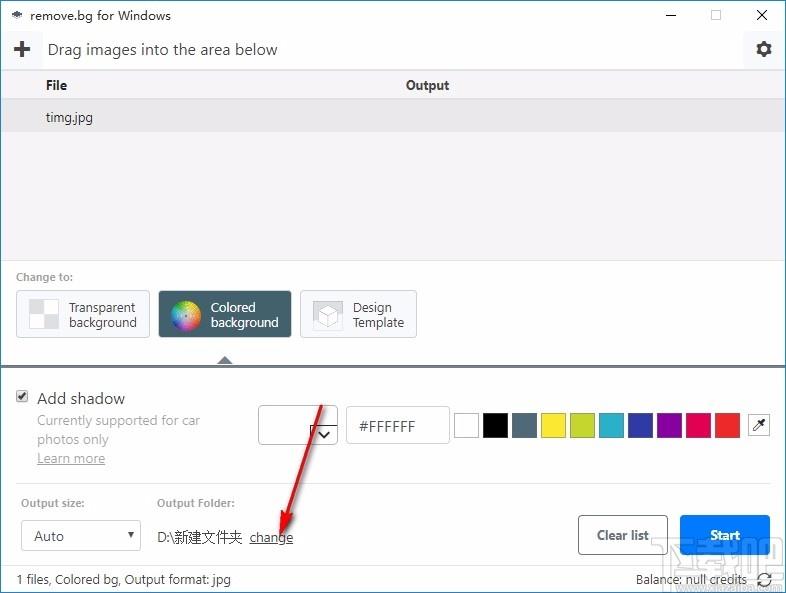
Task: Select Transparent background option
Action: pos(83,314)
